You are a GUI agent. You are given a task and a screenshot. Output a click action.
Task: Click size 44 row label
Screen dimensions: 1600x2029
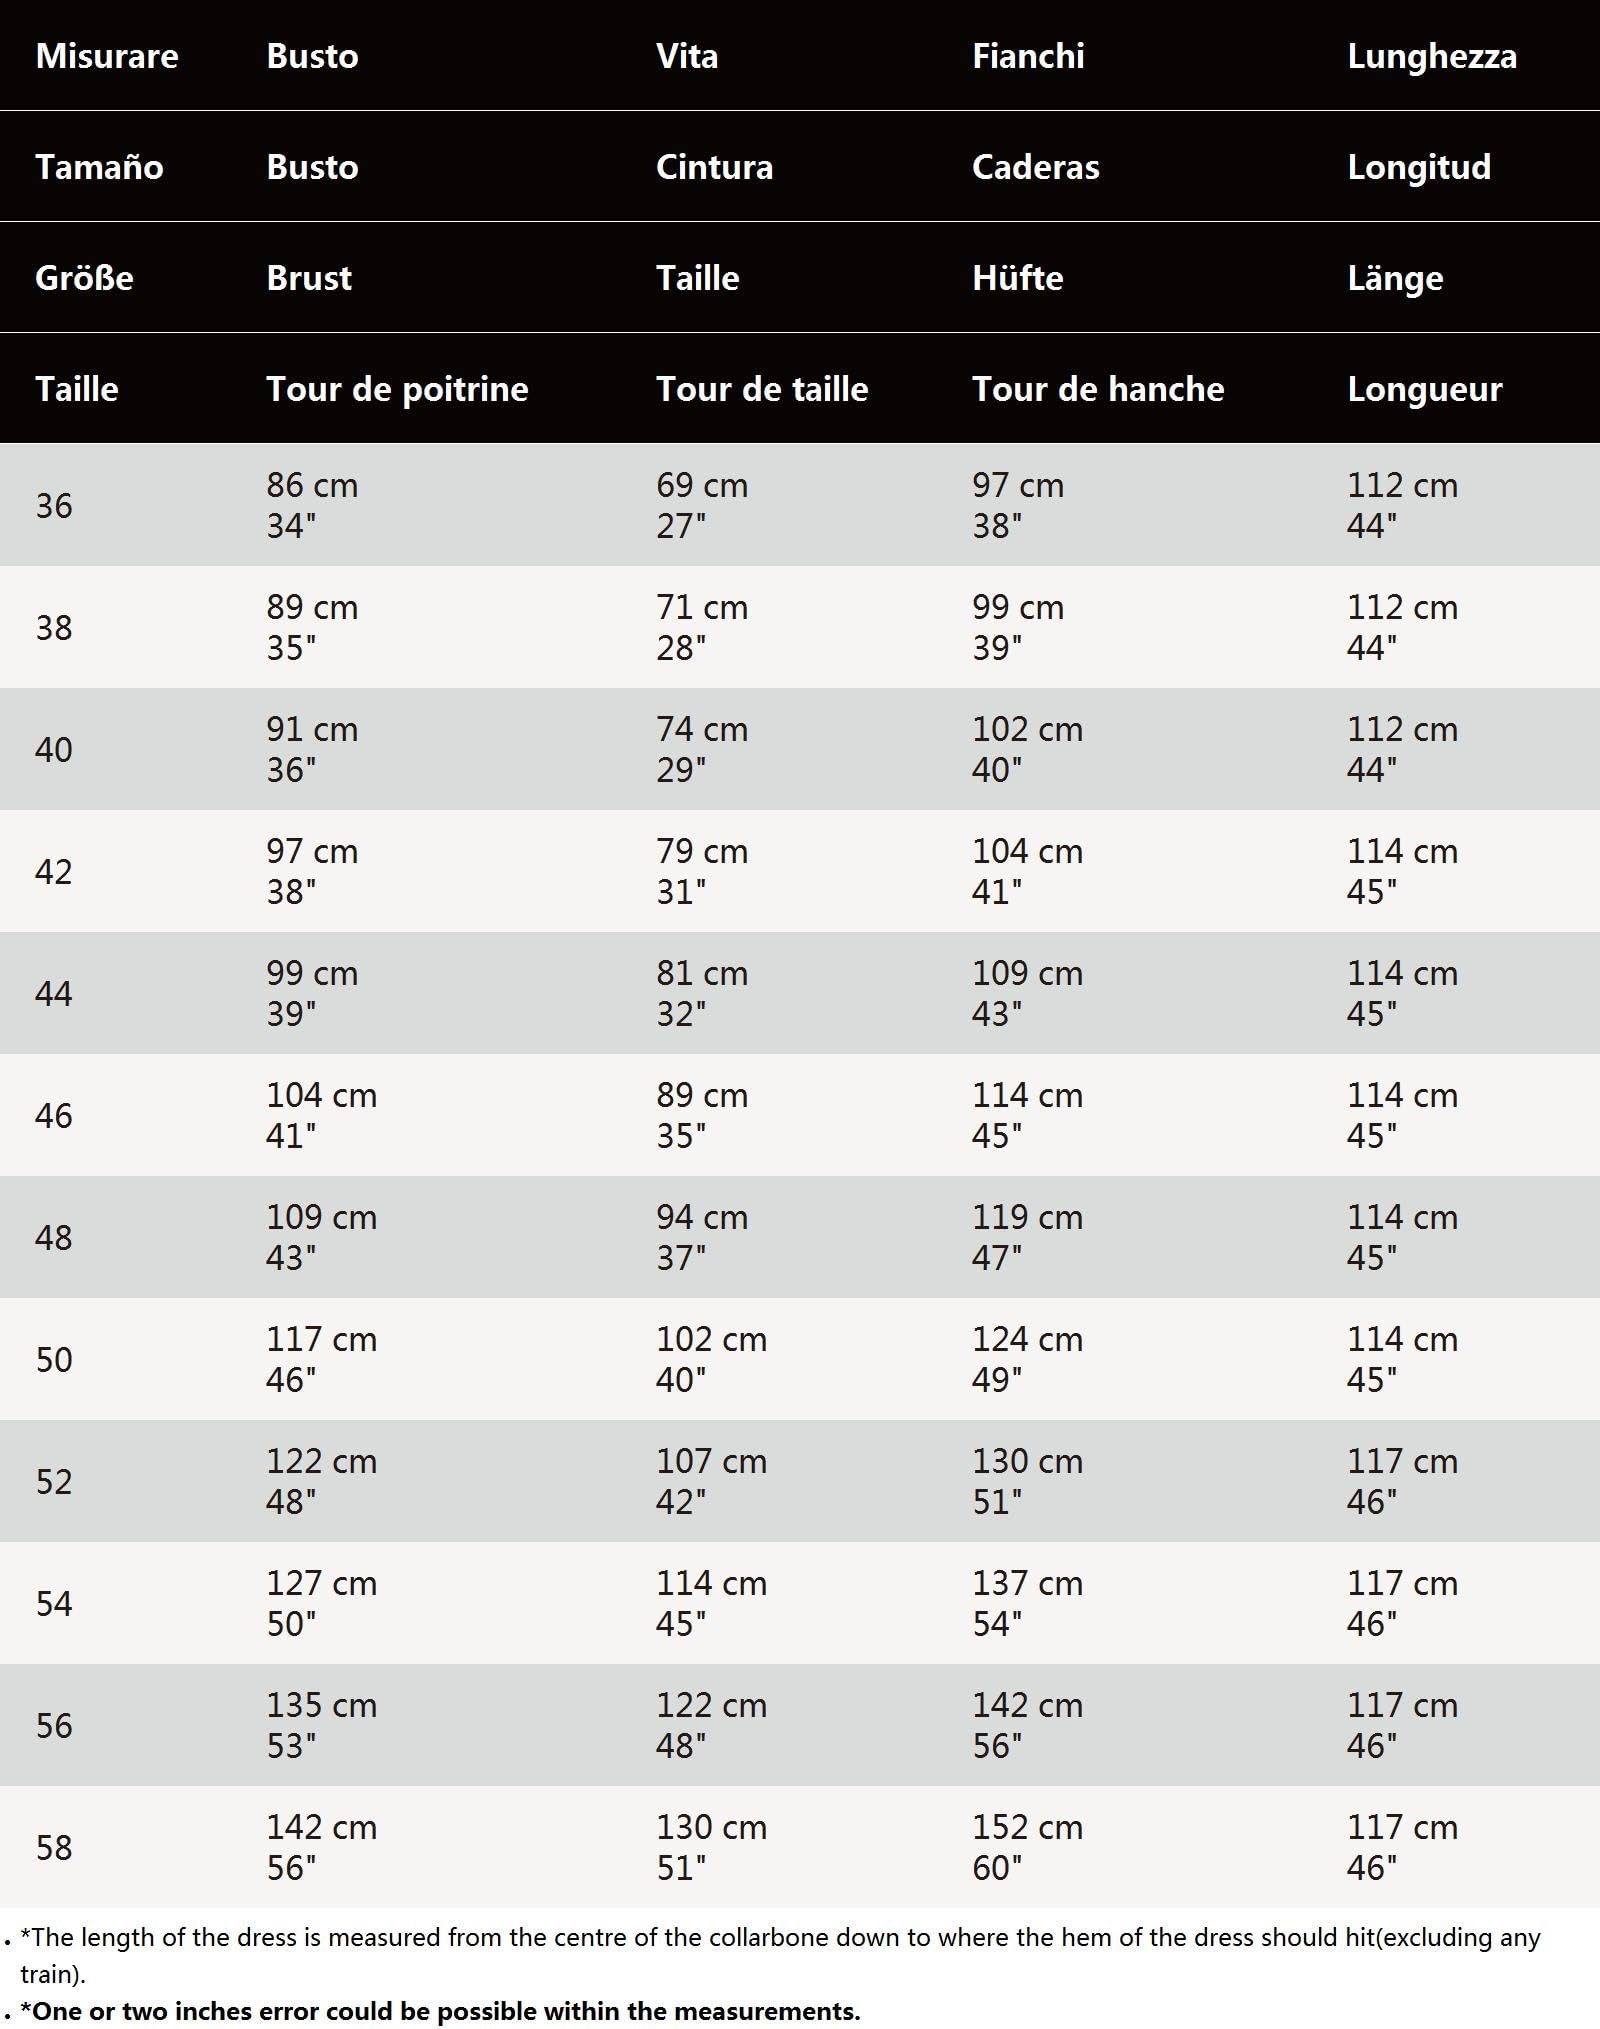point(54,994)
